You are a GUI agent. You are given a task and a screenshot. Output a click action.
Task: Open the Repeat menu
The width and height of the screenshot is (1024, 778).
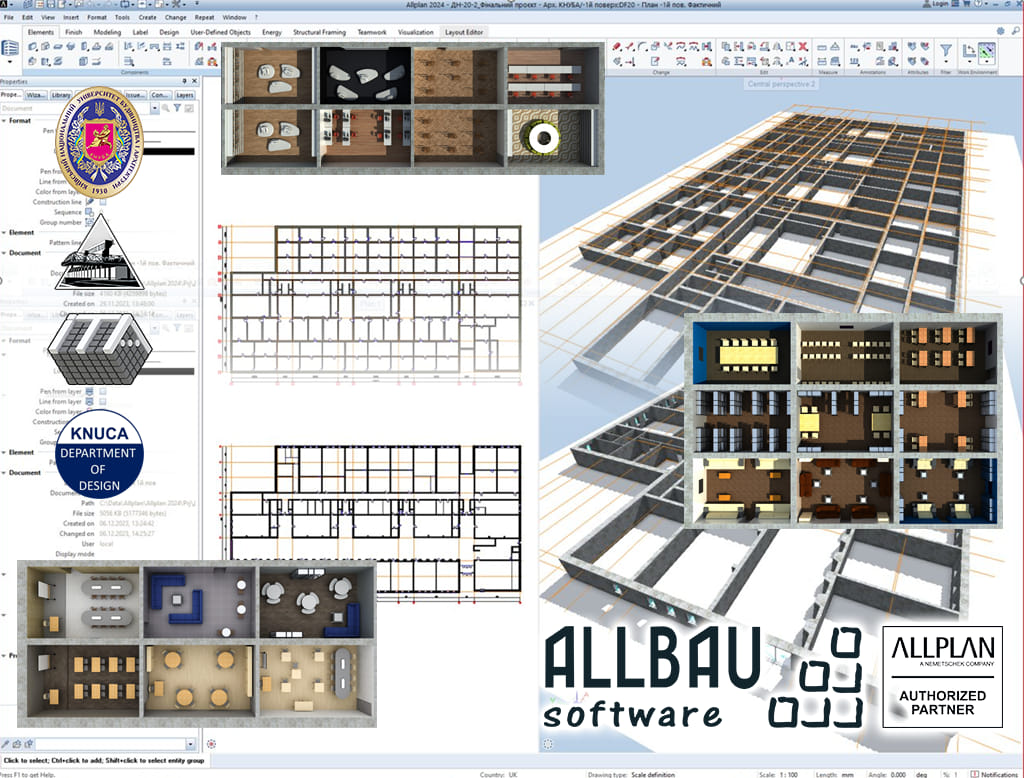click(204, 18)
